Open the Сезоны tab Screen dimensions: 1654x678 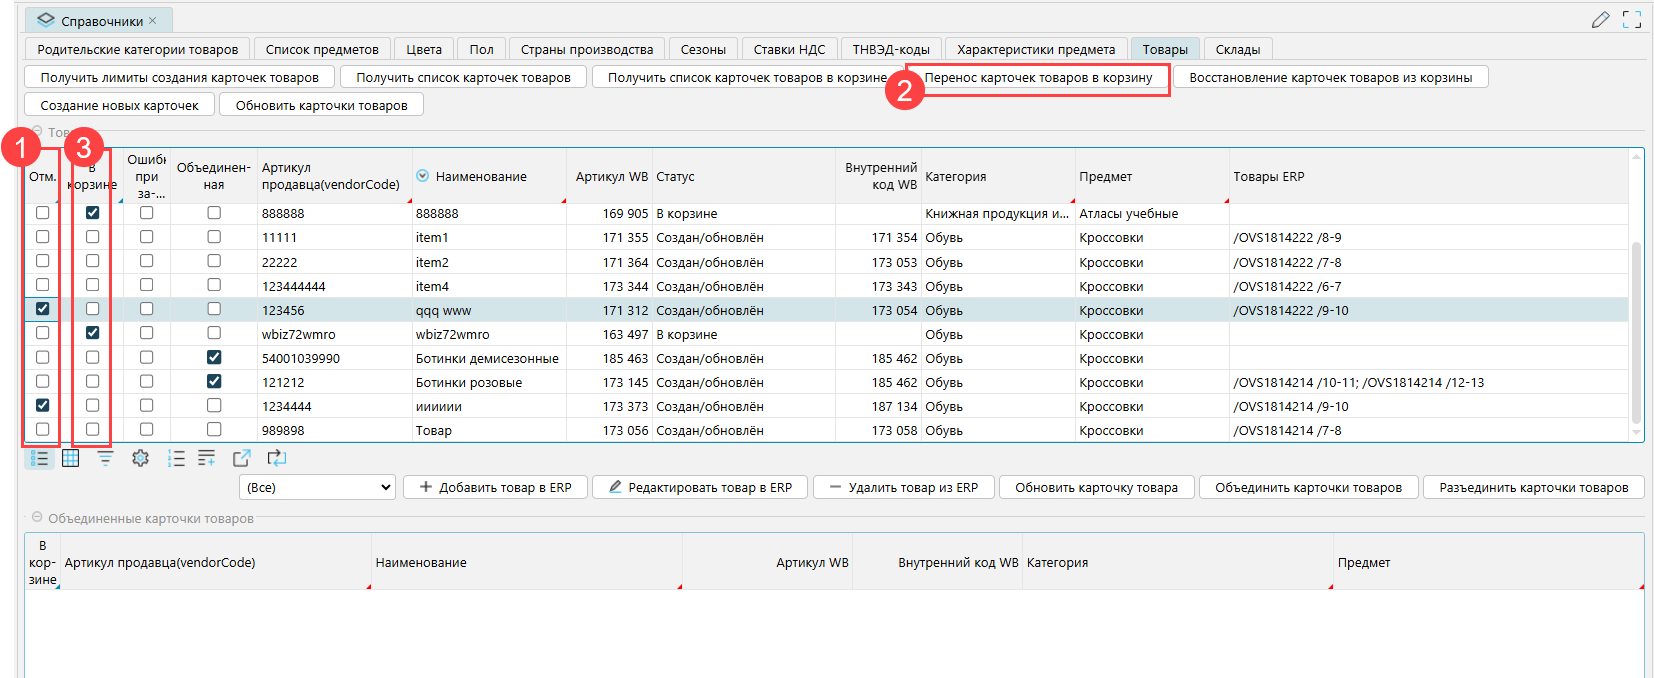703,49
